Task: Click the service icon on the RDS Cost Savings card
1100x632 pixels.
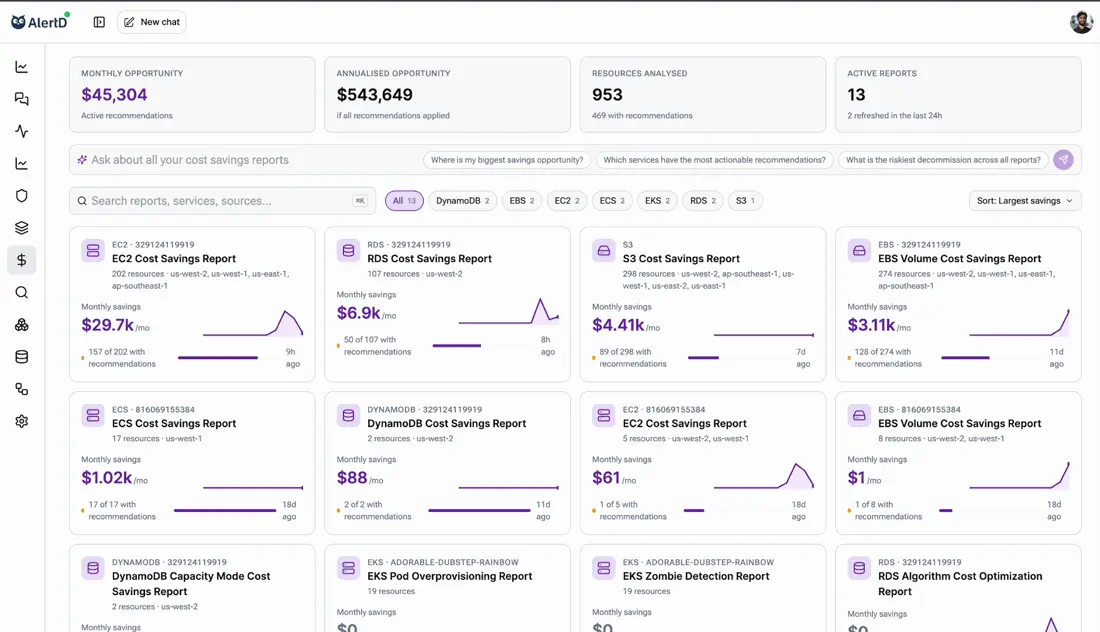Action: [348, 250]
